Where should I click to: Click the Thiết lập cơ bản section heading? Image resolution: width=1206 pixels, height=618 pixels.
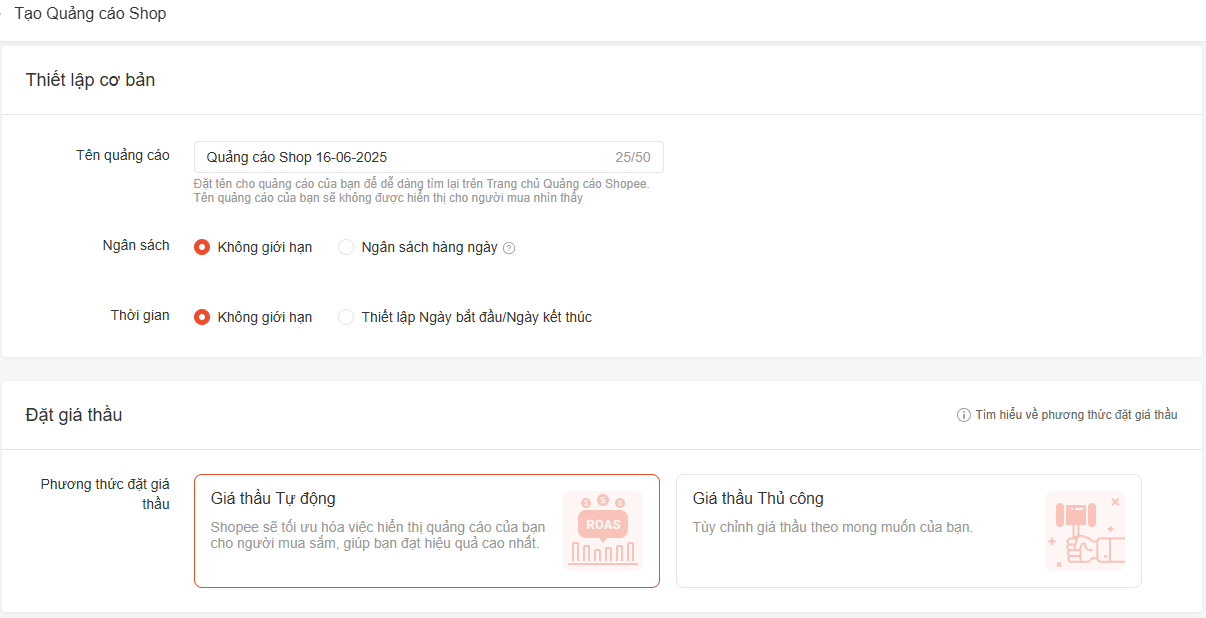90,80
